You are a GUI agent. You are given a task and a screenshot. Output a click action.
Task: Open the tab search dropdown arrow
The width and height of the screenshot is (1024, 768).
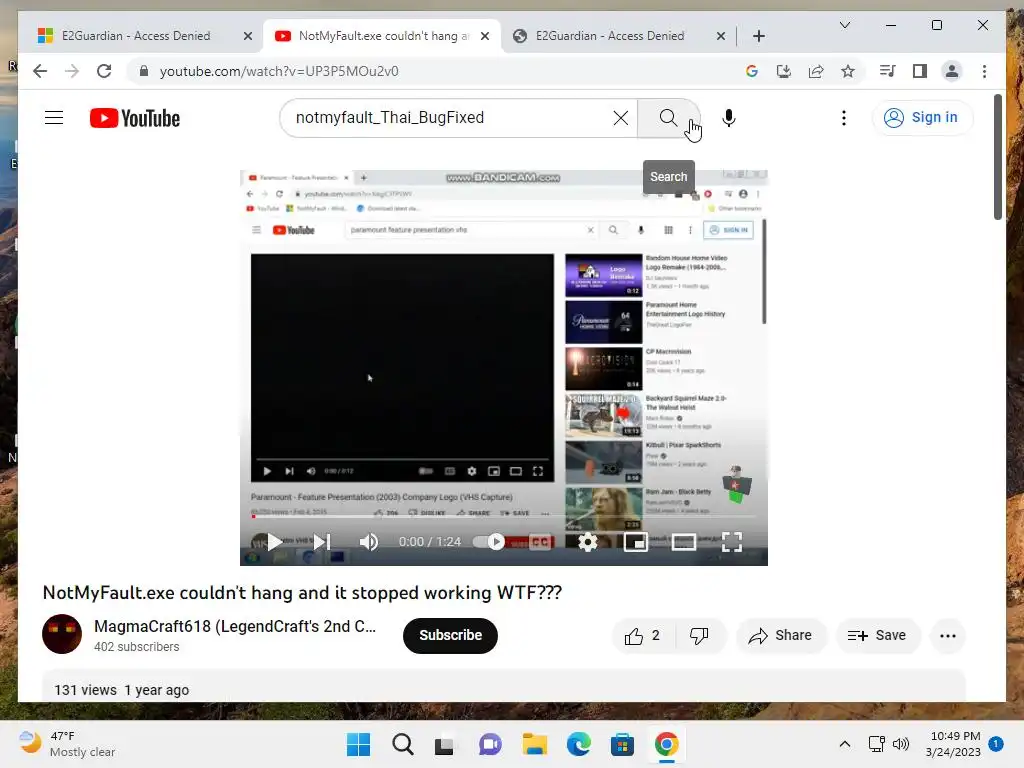tap(844, 25)
